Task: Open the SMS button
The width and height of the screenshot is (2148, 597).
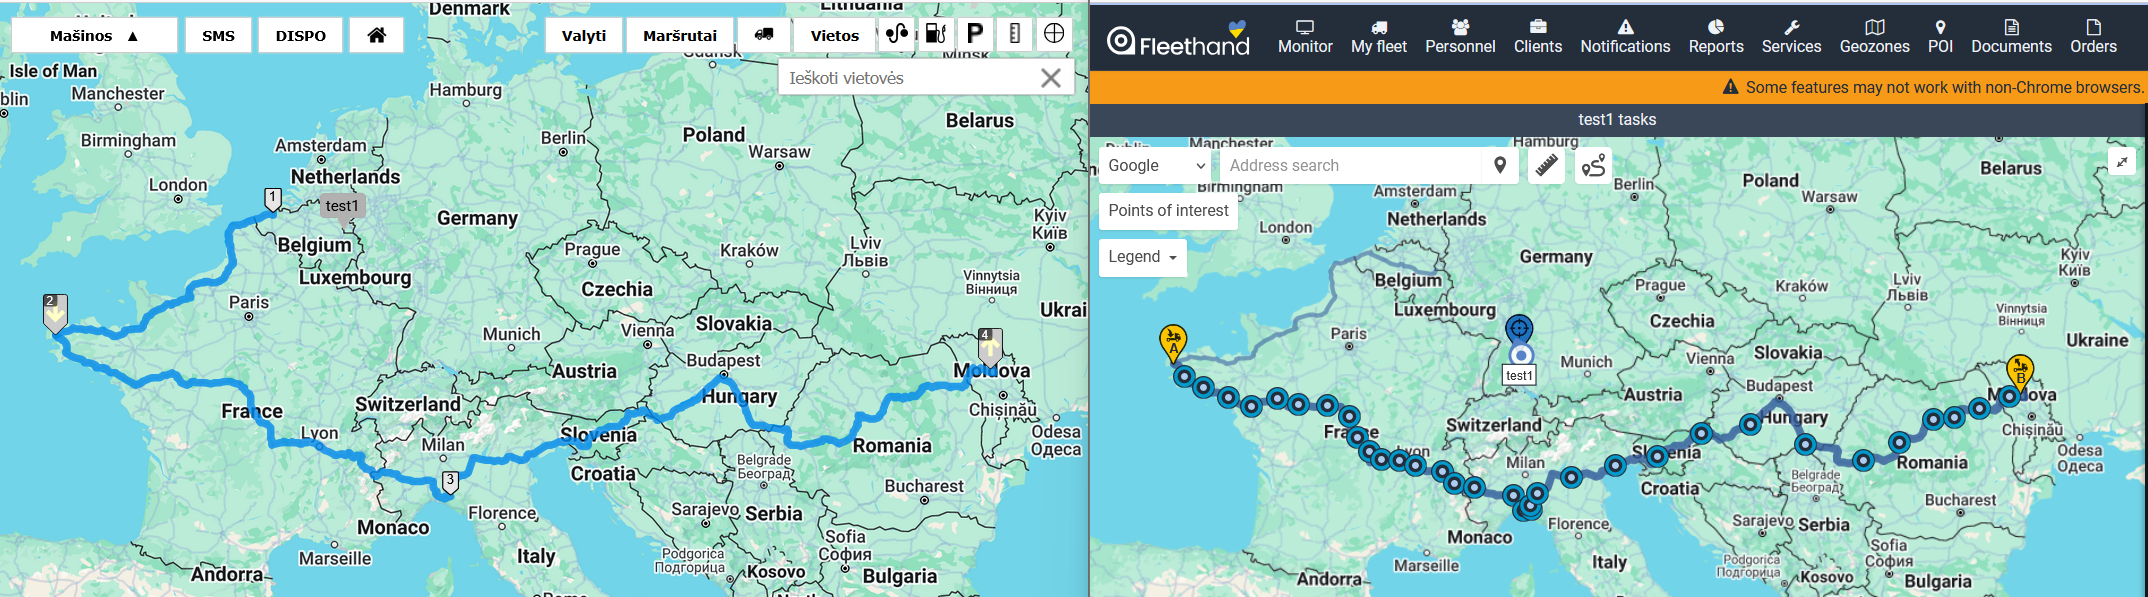Action: click(218, 35)
